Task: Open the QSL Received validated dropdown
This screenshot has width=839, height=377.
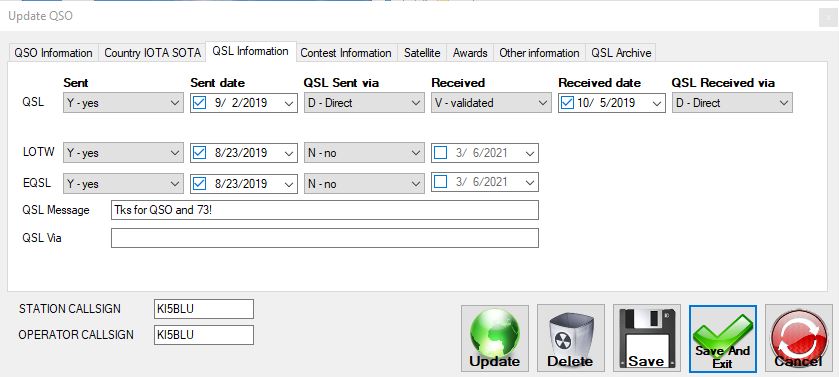Action: tap(491, 103)
